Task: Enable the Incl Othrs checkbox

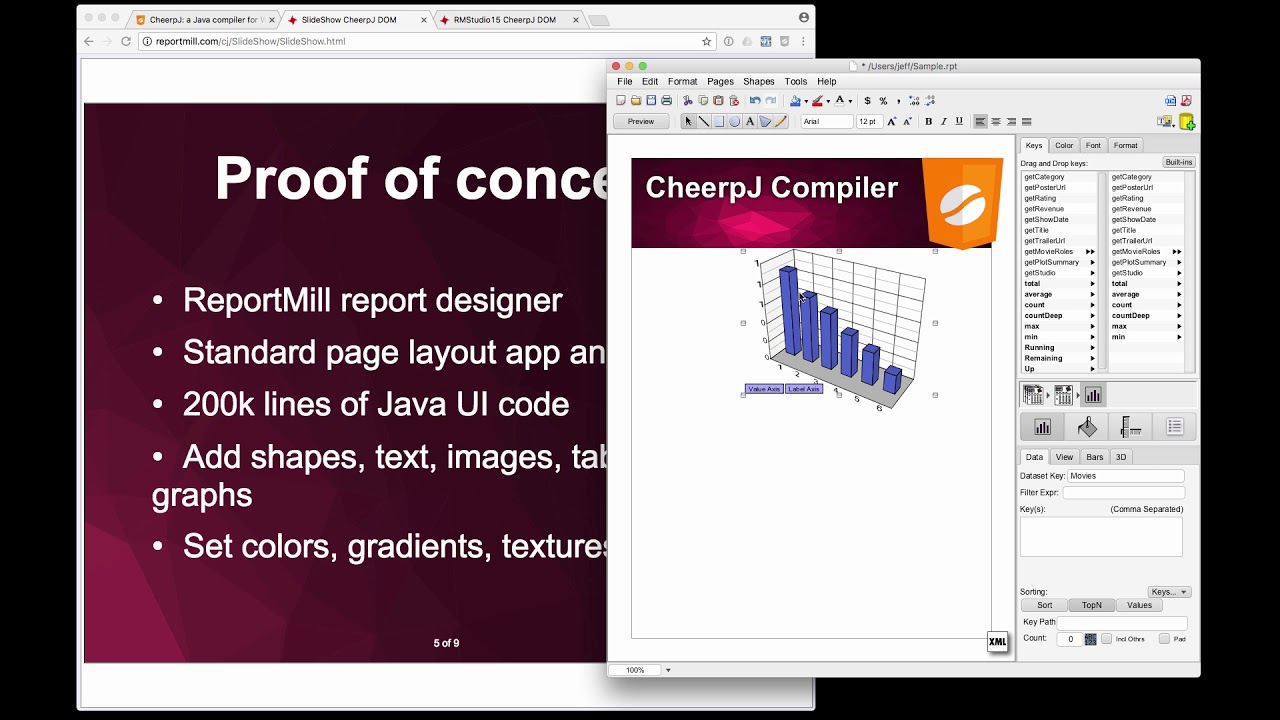Action: pyautogui.click(x=1106, y=639)
